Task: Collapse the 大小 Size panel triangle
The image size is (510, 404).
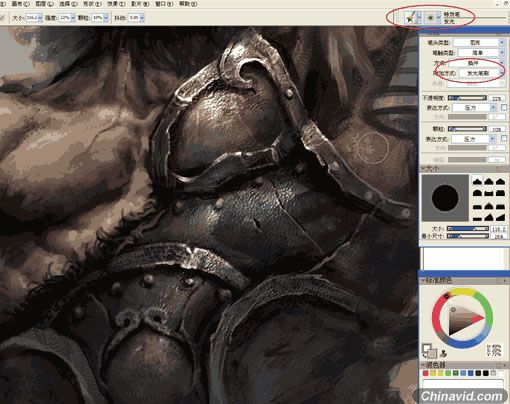Action: (423, 169)
